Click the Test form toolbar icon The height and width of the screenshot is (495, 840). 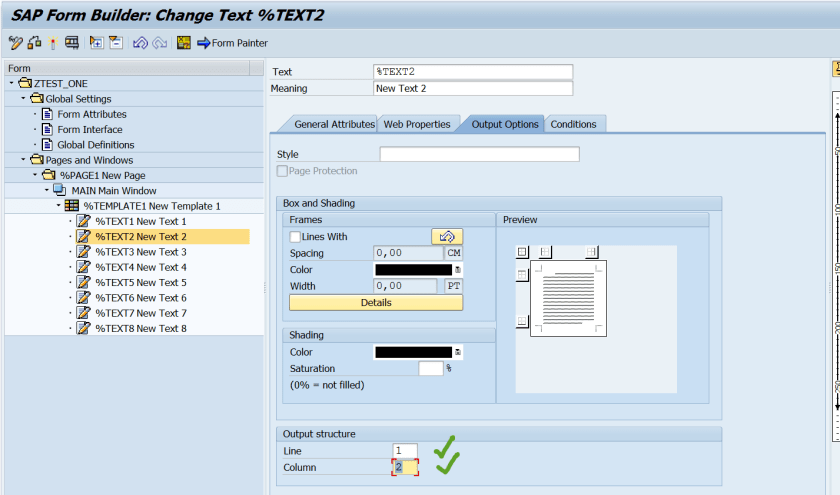(x=72, y=43)
